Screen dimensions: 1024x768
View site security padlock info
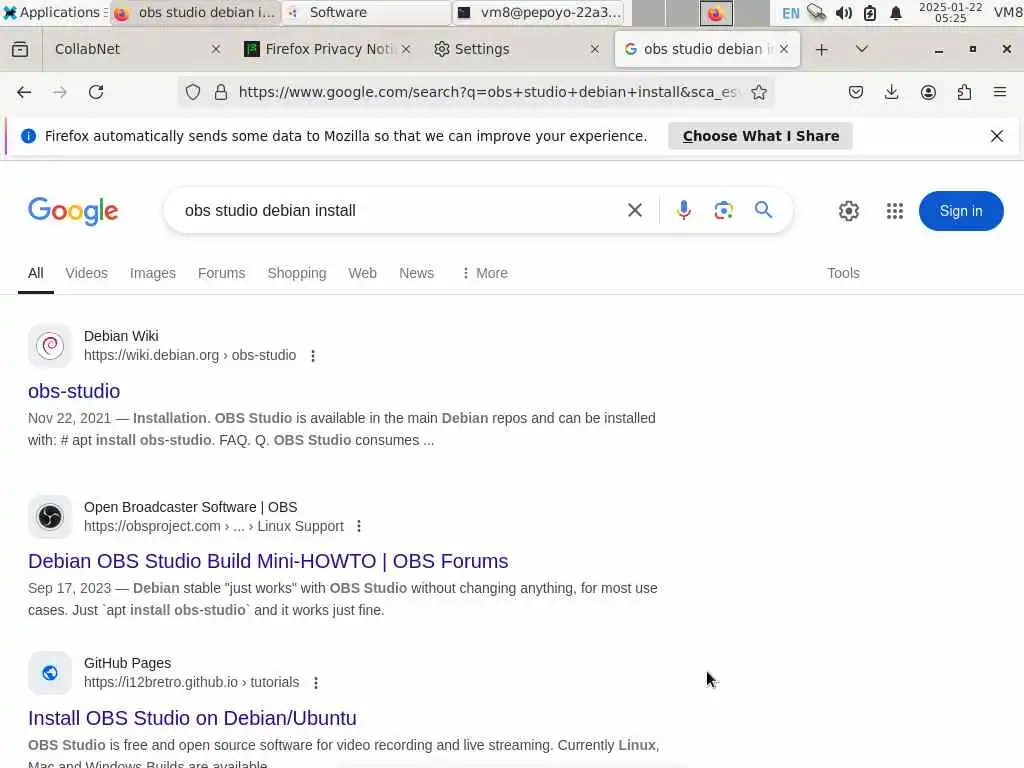point(221,92)
